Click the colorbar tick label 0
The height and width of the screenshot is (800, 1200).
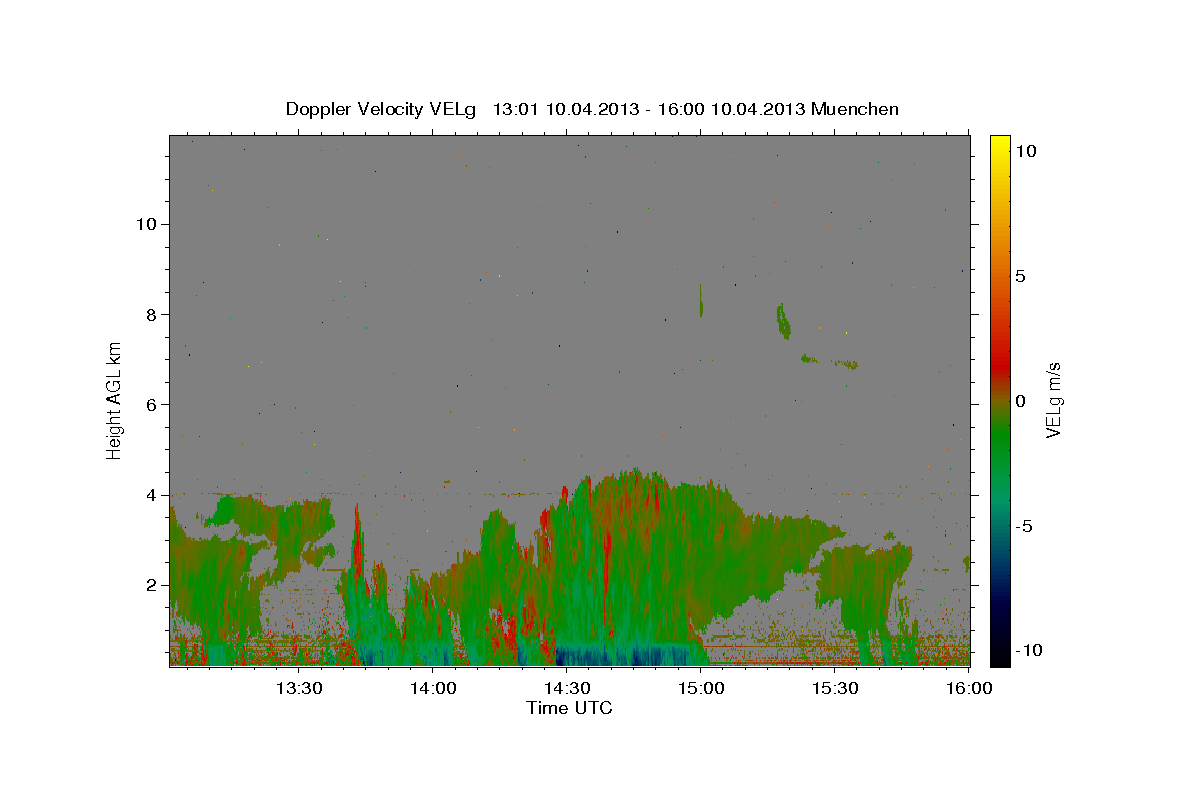pyautogui.click(x=1020, y=401)
